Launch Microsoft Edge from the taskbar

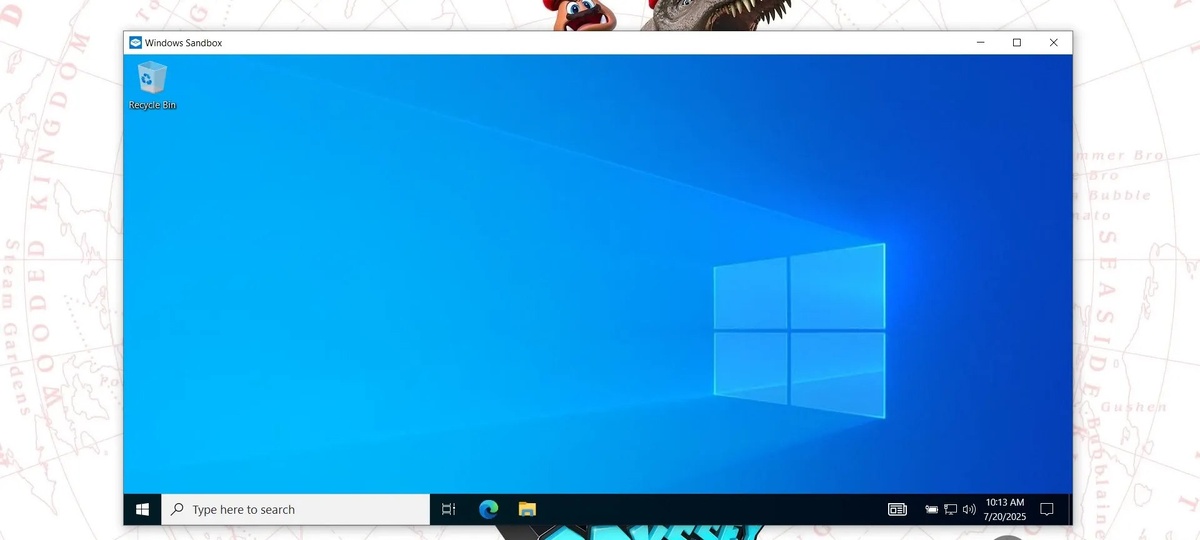[x=488, y=509]
